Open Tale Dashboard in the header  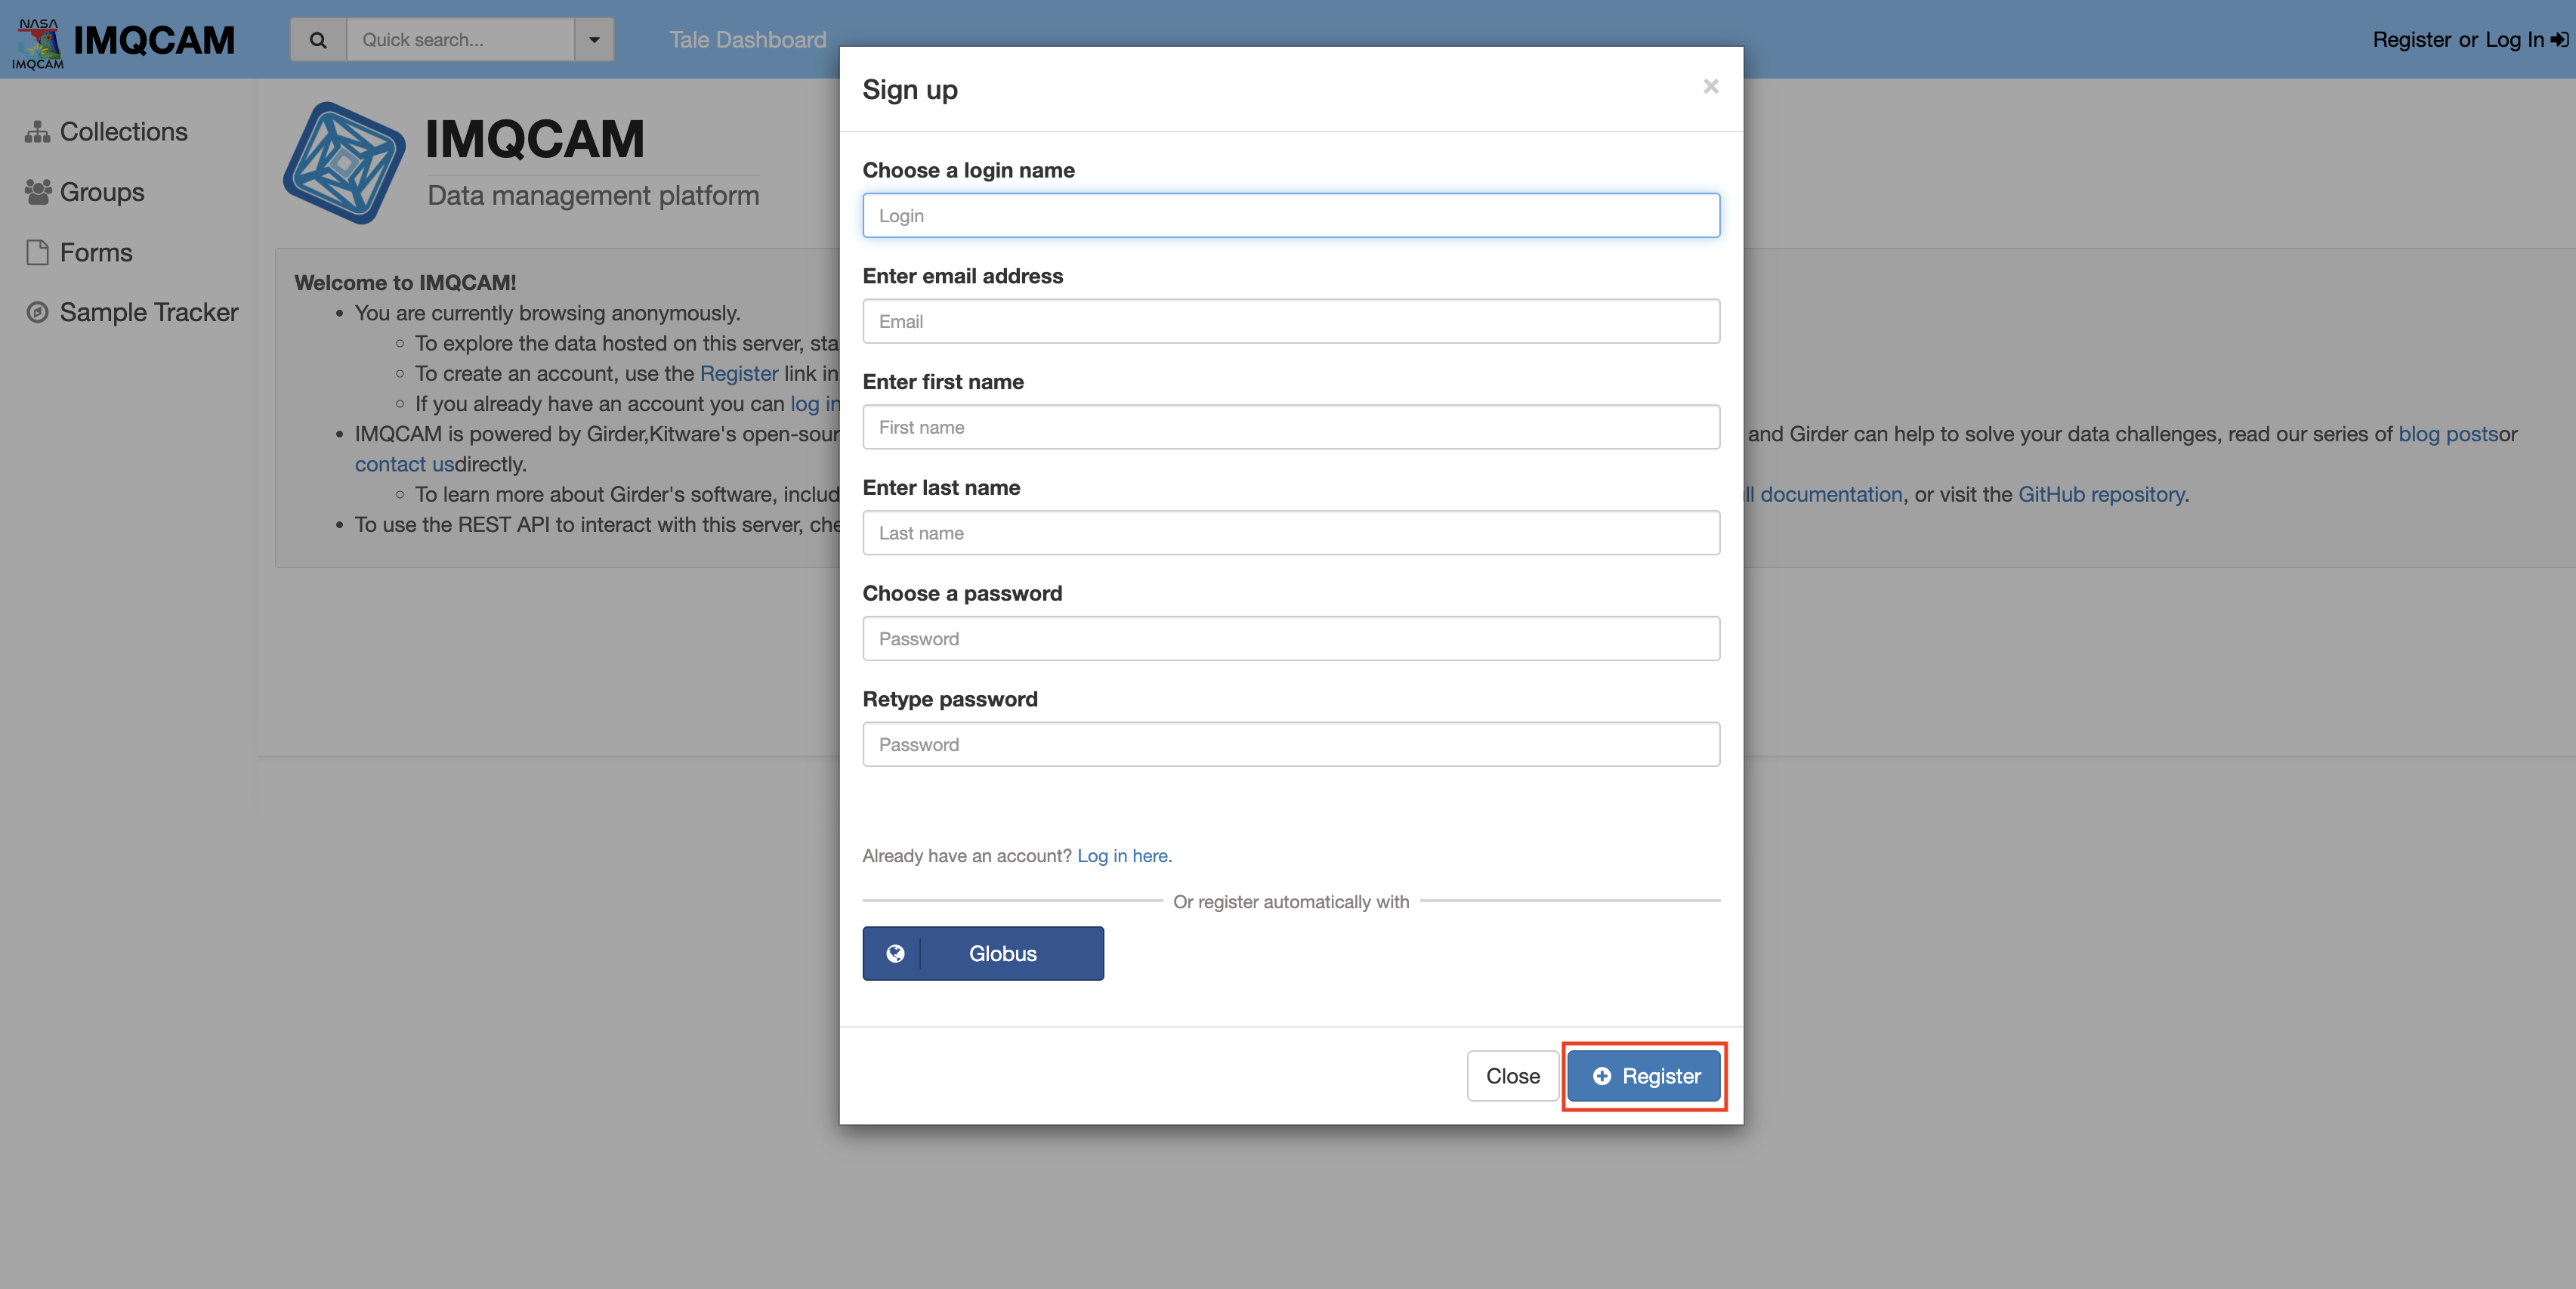click(747, 40)
